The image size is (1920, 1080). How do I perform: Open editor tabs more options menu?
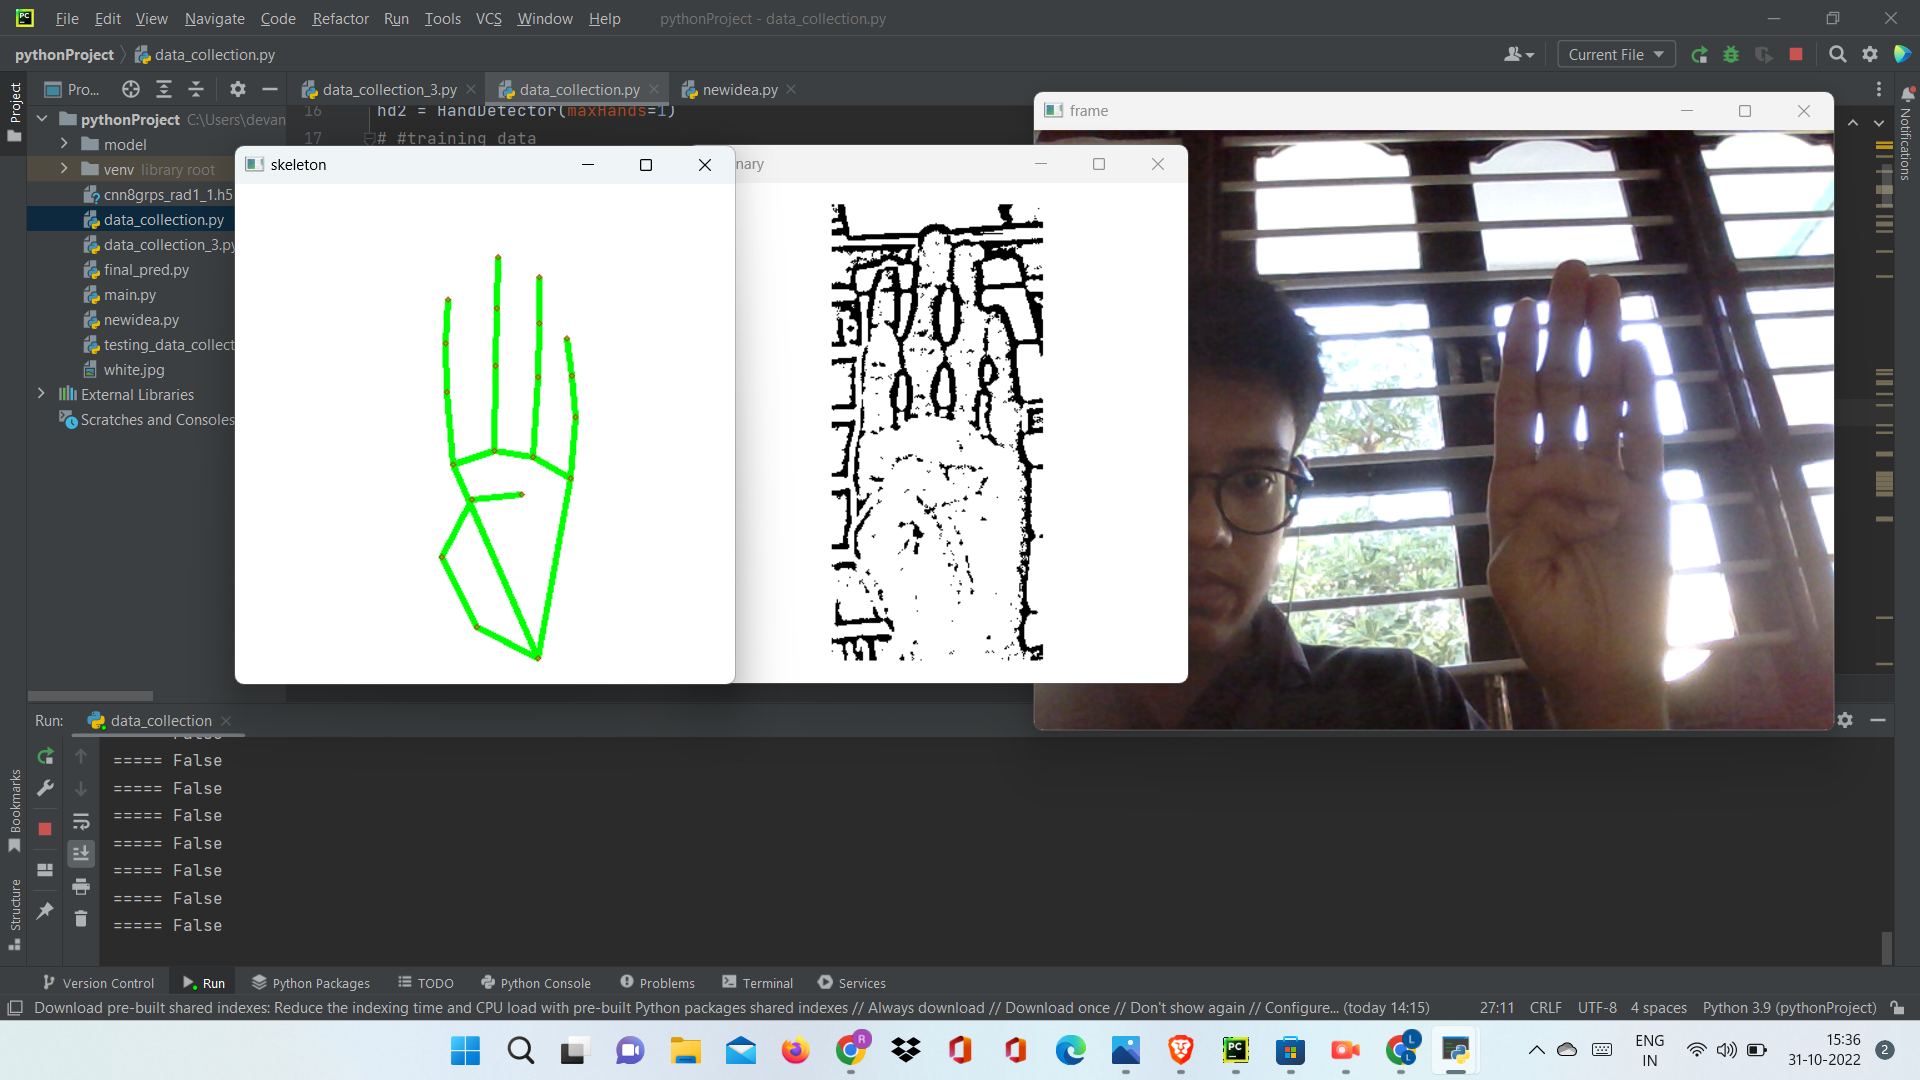coord(1879,89)
